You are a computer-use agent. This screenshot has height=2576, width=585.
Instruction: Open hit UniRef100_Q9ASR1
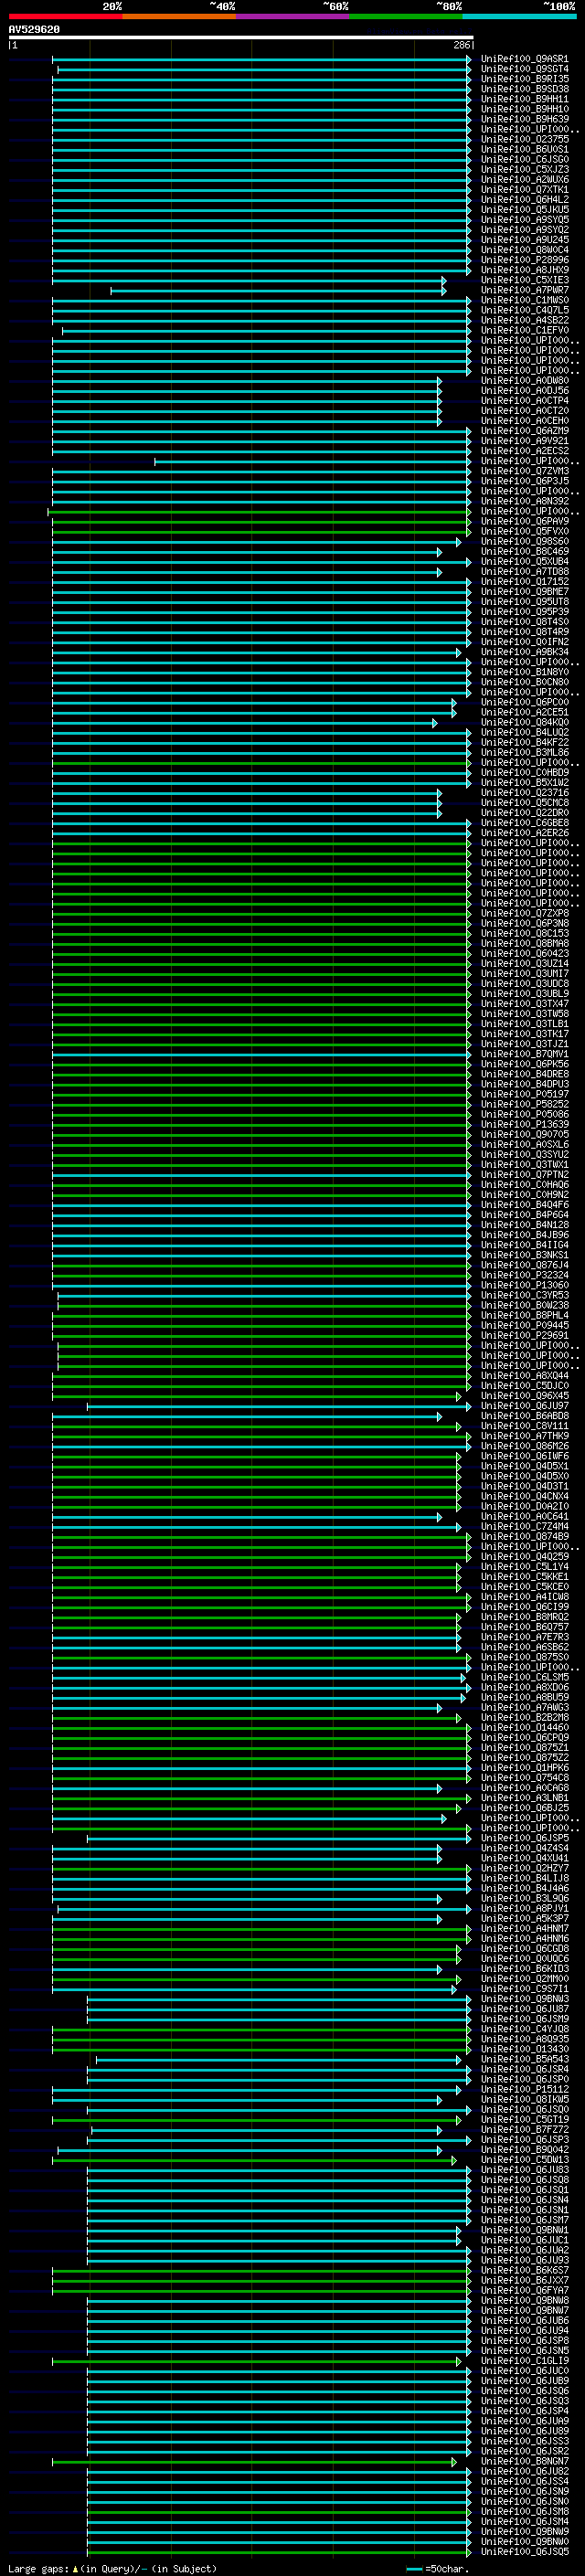[x=525, y=59]
